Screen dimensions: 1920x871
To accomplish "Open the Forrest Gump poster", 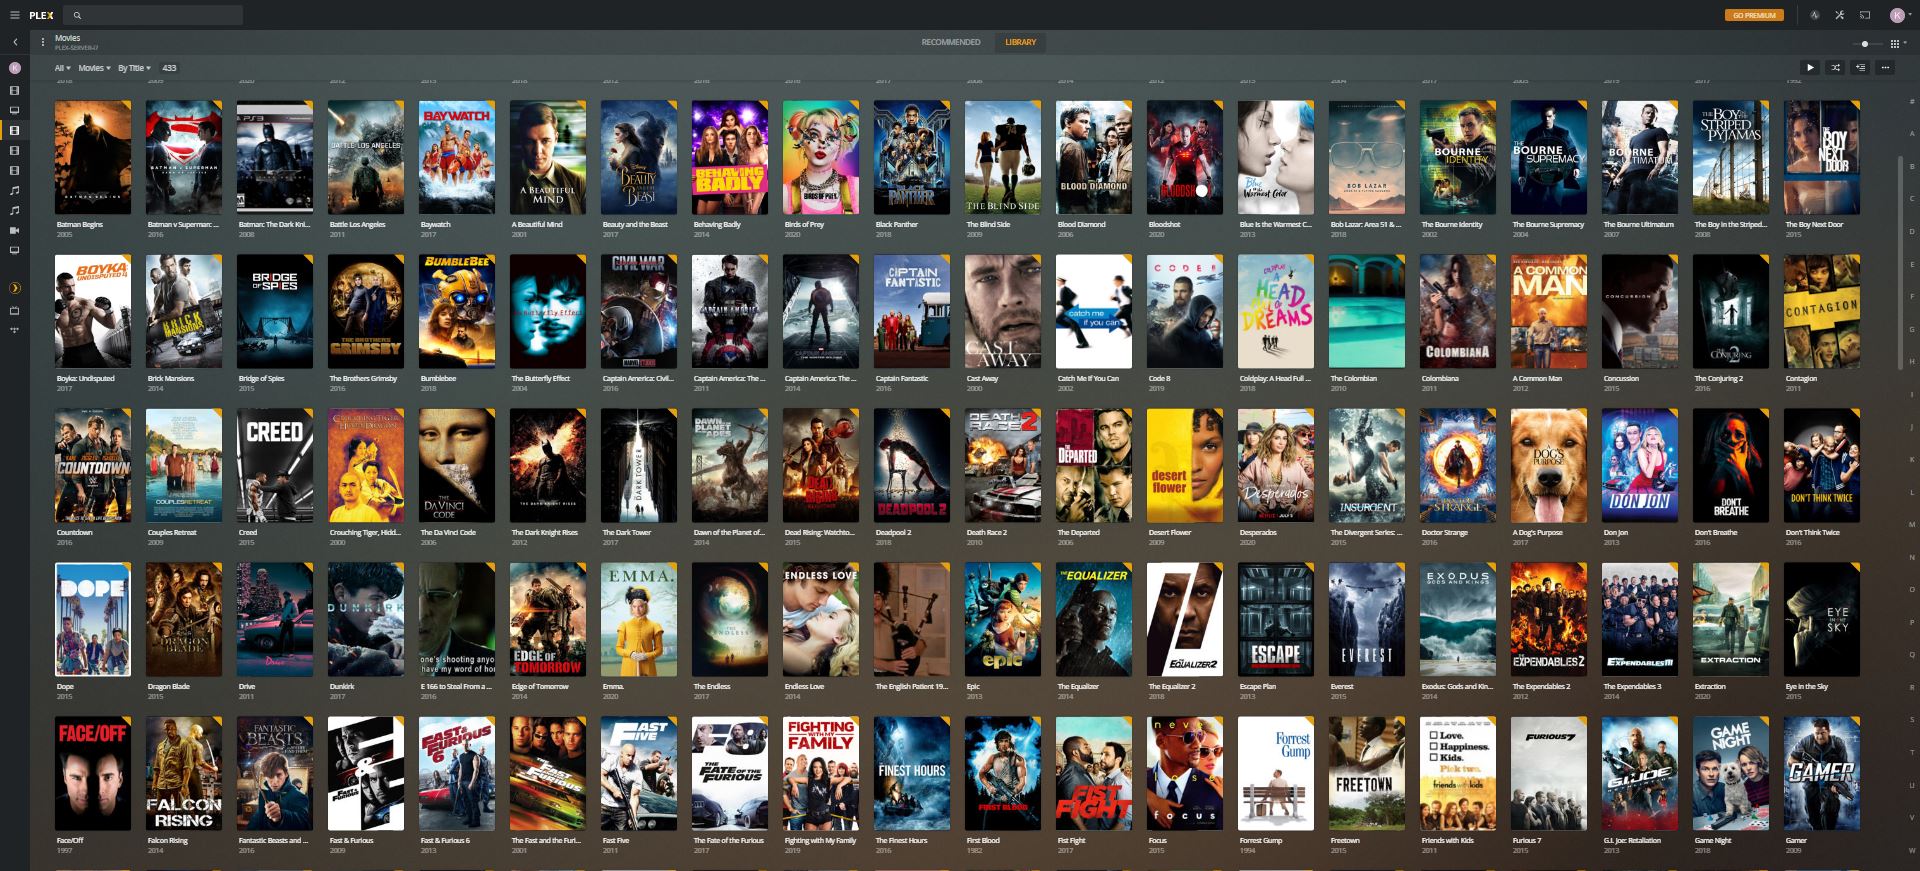I will click(1276, 773).
